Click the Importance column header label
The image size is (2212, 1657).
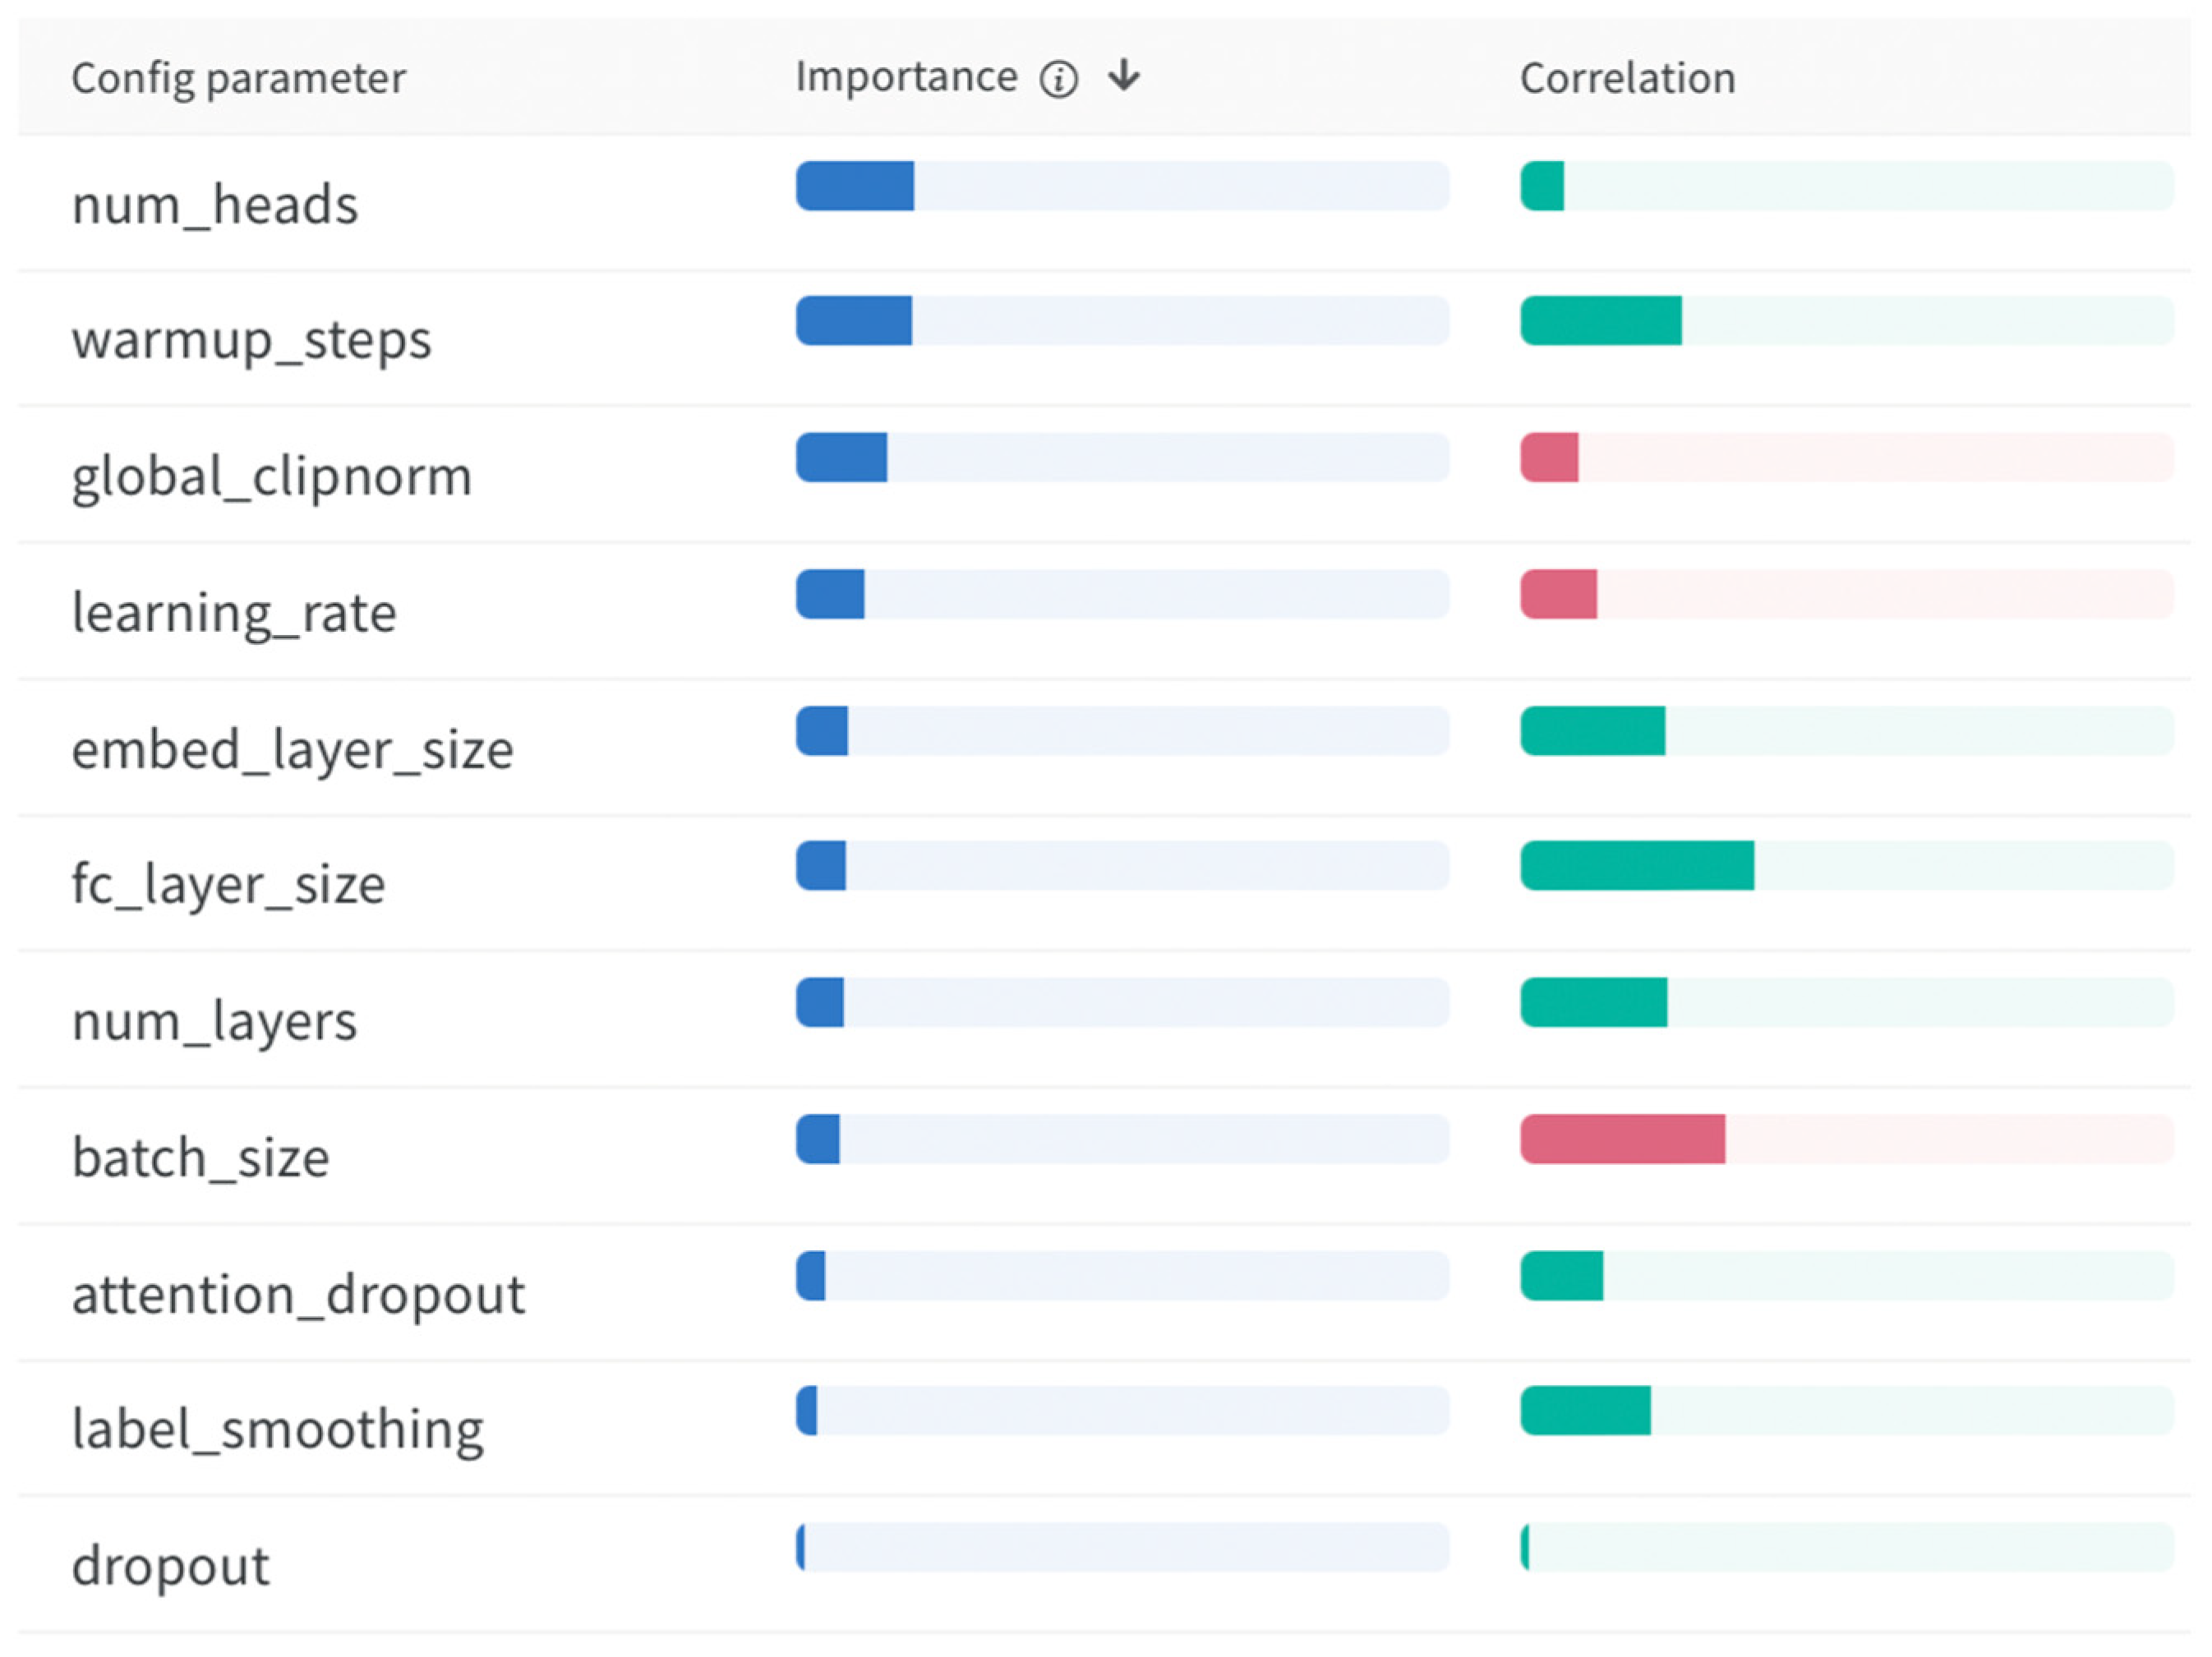coord(906,78)
